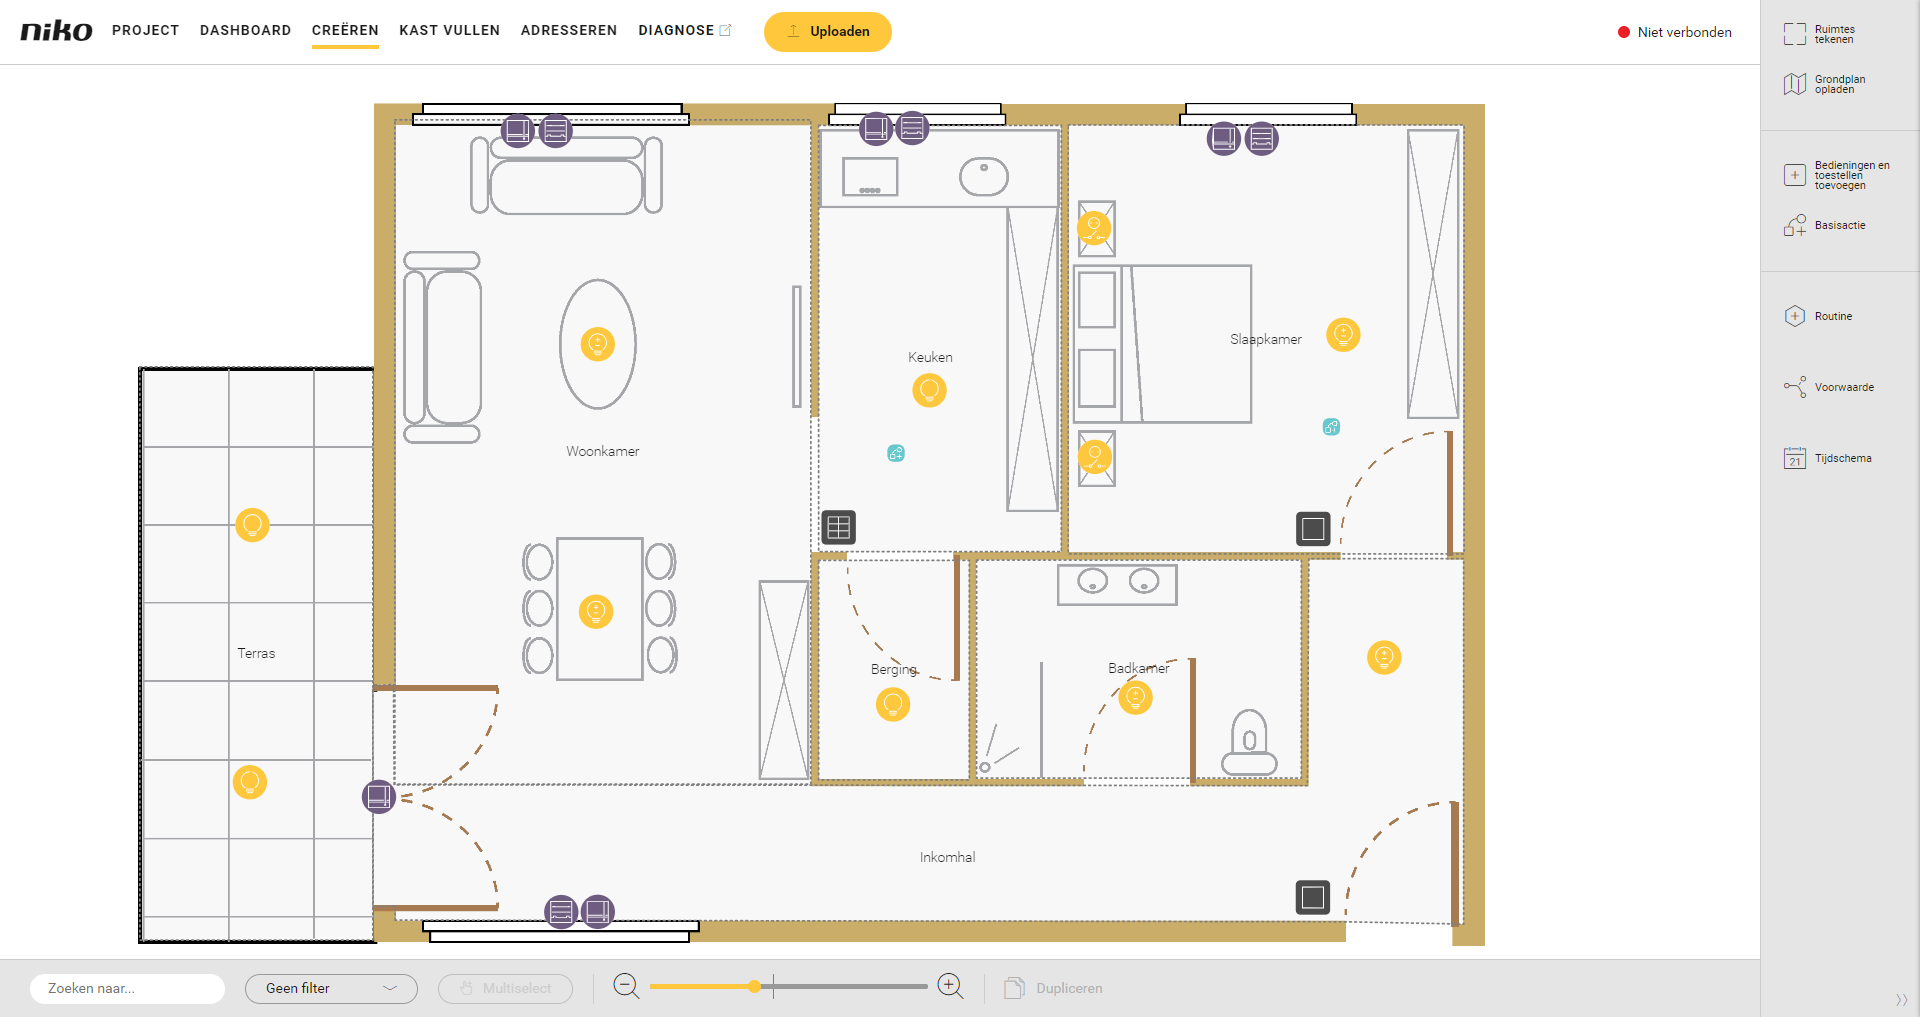Open the Creëren tab
1920x1017 pixels.
point(345,30)
